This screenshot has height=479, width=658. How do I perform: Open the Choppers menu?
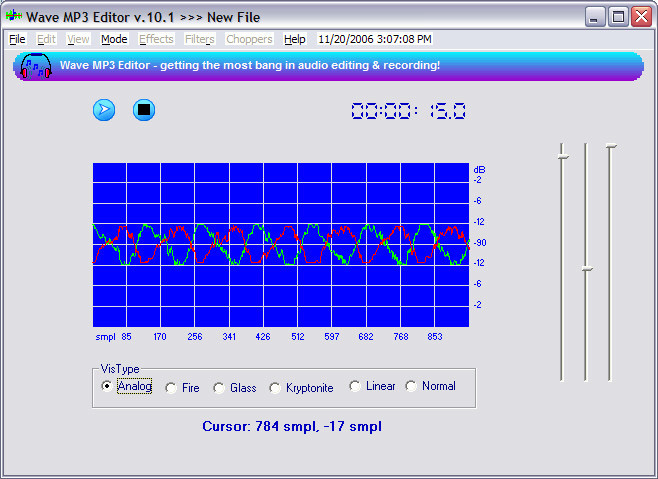click(249, 39)
